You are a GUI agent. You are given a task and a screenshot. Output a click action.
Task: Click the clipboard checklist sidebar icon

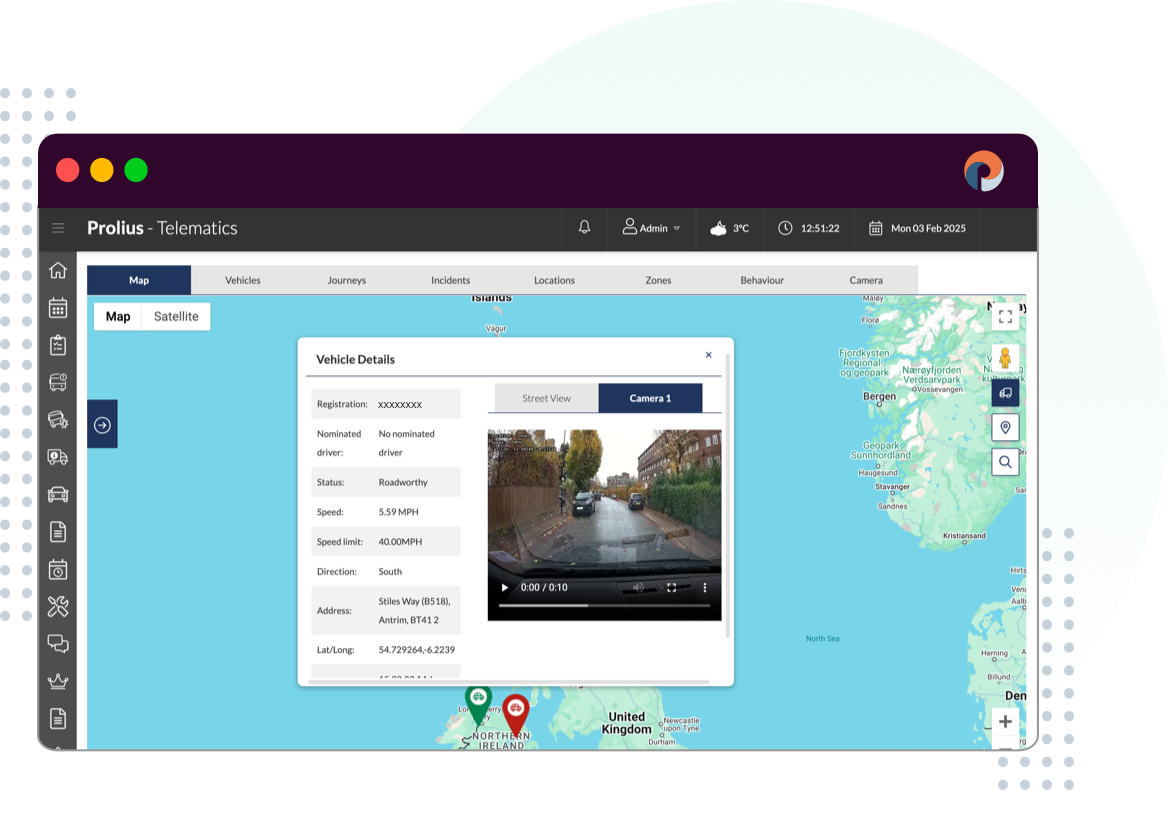pyautogui.click(x=58, y=344)
